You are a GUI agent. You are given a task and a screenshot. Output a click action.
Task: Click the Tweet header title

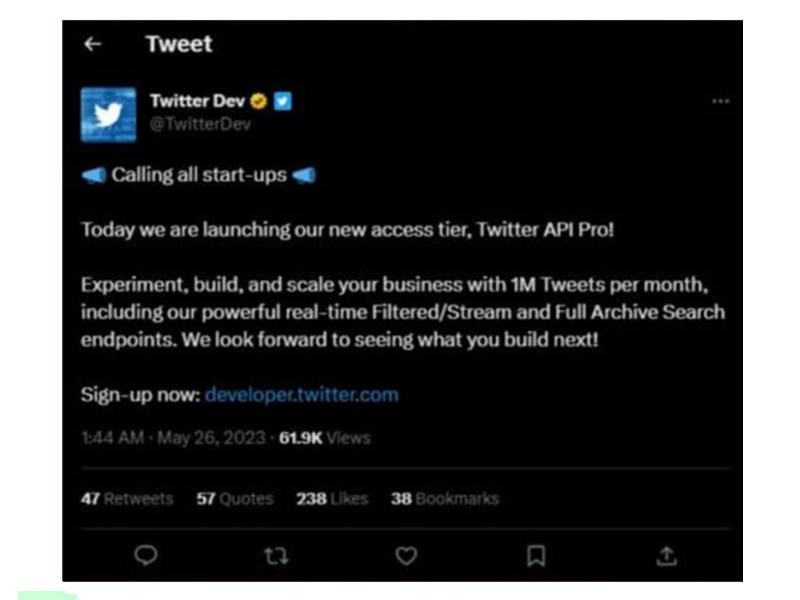click(179, 44)
